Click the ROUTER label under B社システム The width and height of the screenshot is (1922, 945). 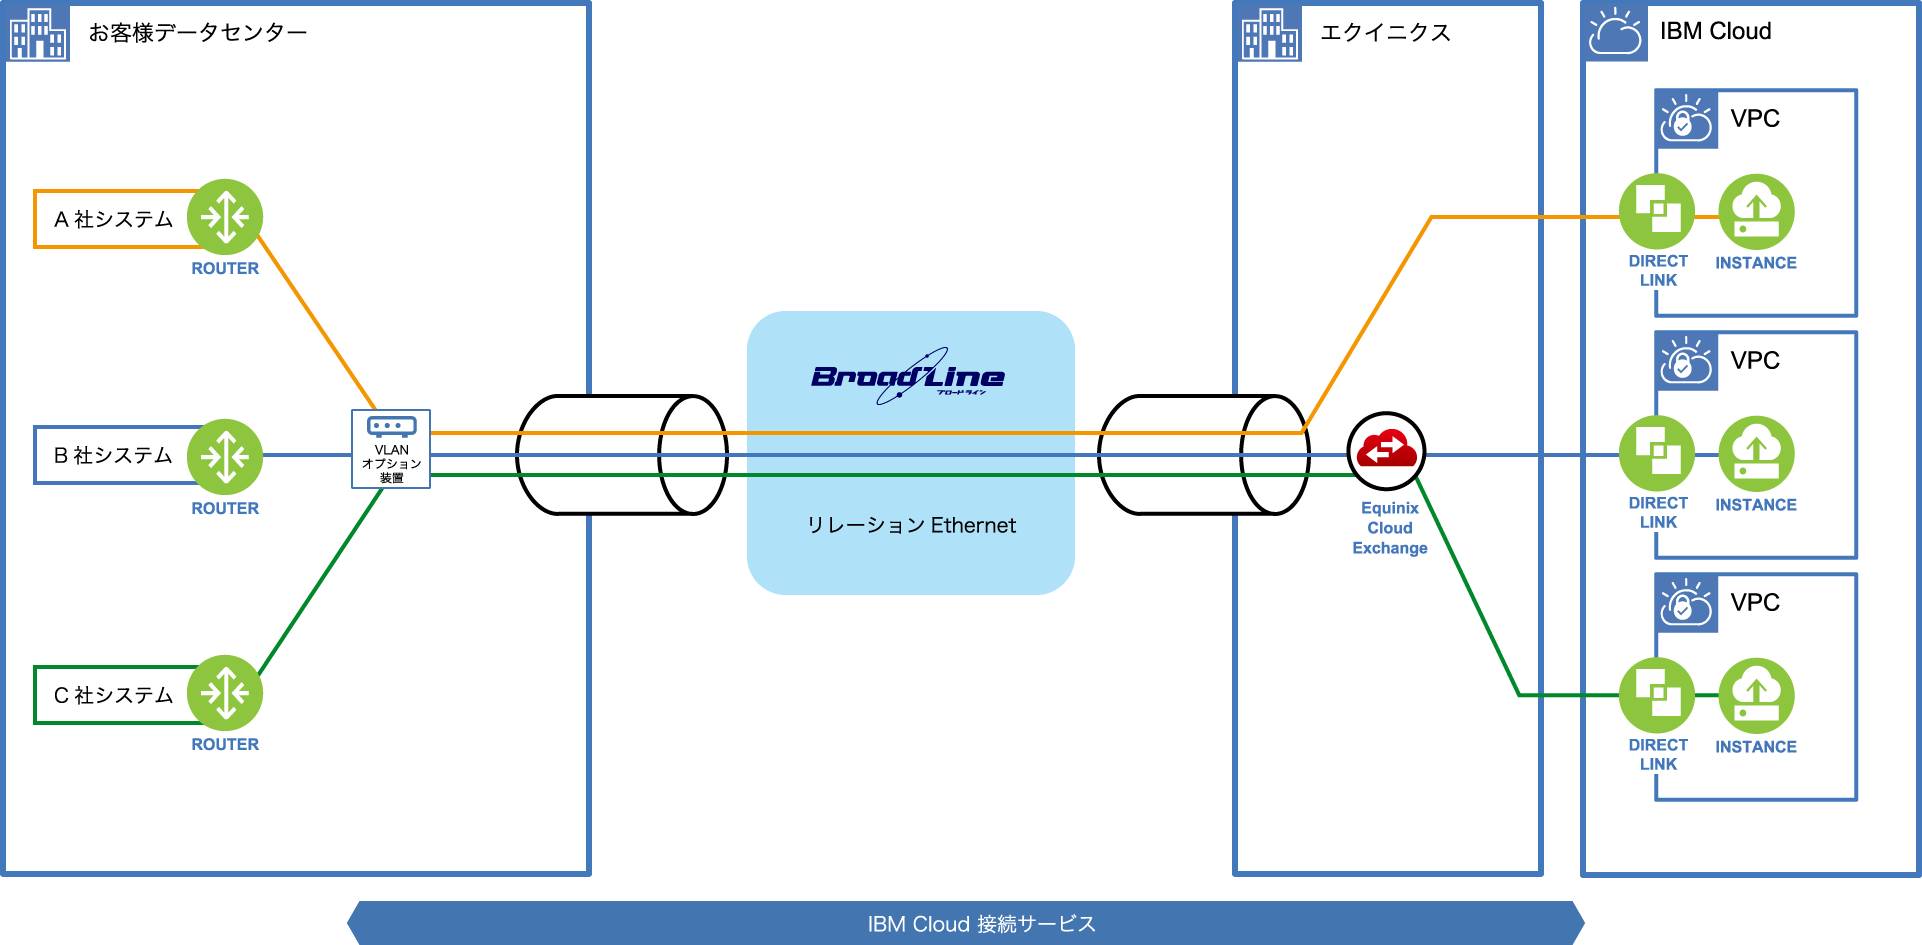pos(225,508)
